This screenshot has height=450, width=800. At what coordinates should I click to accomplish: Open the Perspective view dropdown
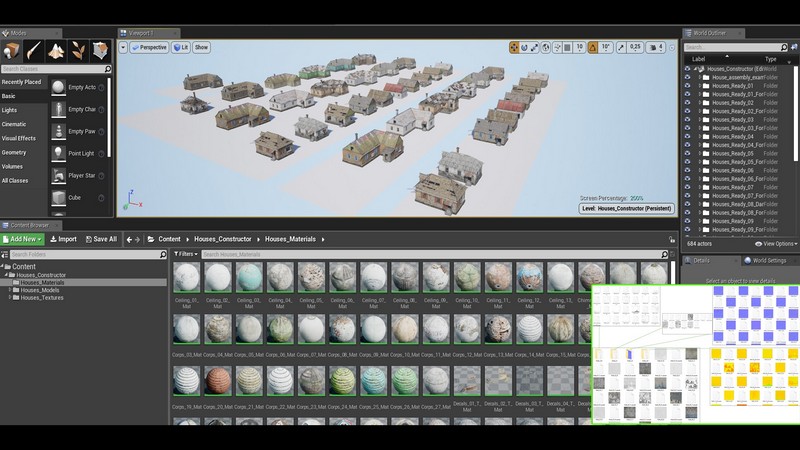click(x=149, y=47)
